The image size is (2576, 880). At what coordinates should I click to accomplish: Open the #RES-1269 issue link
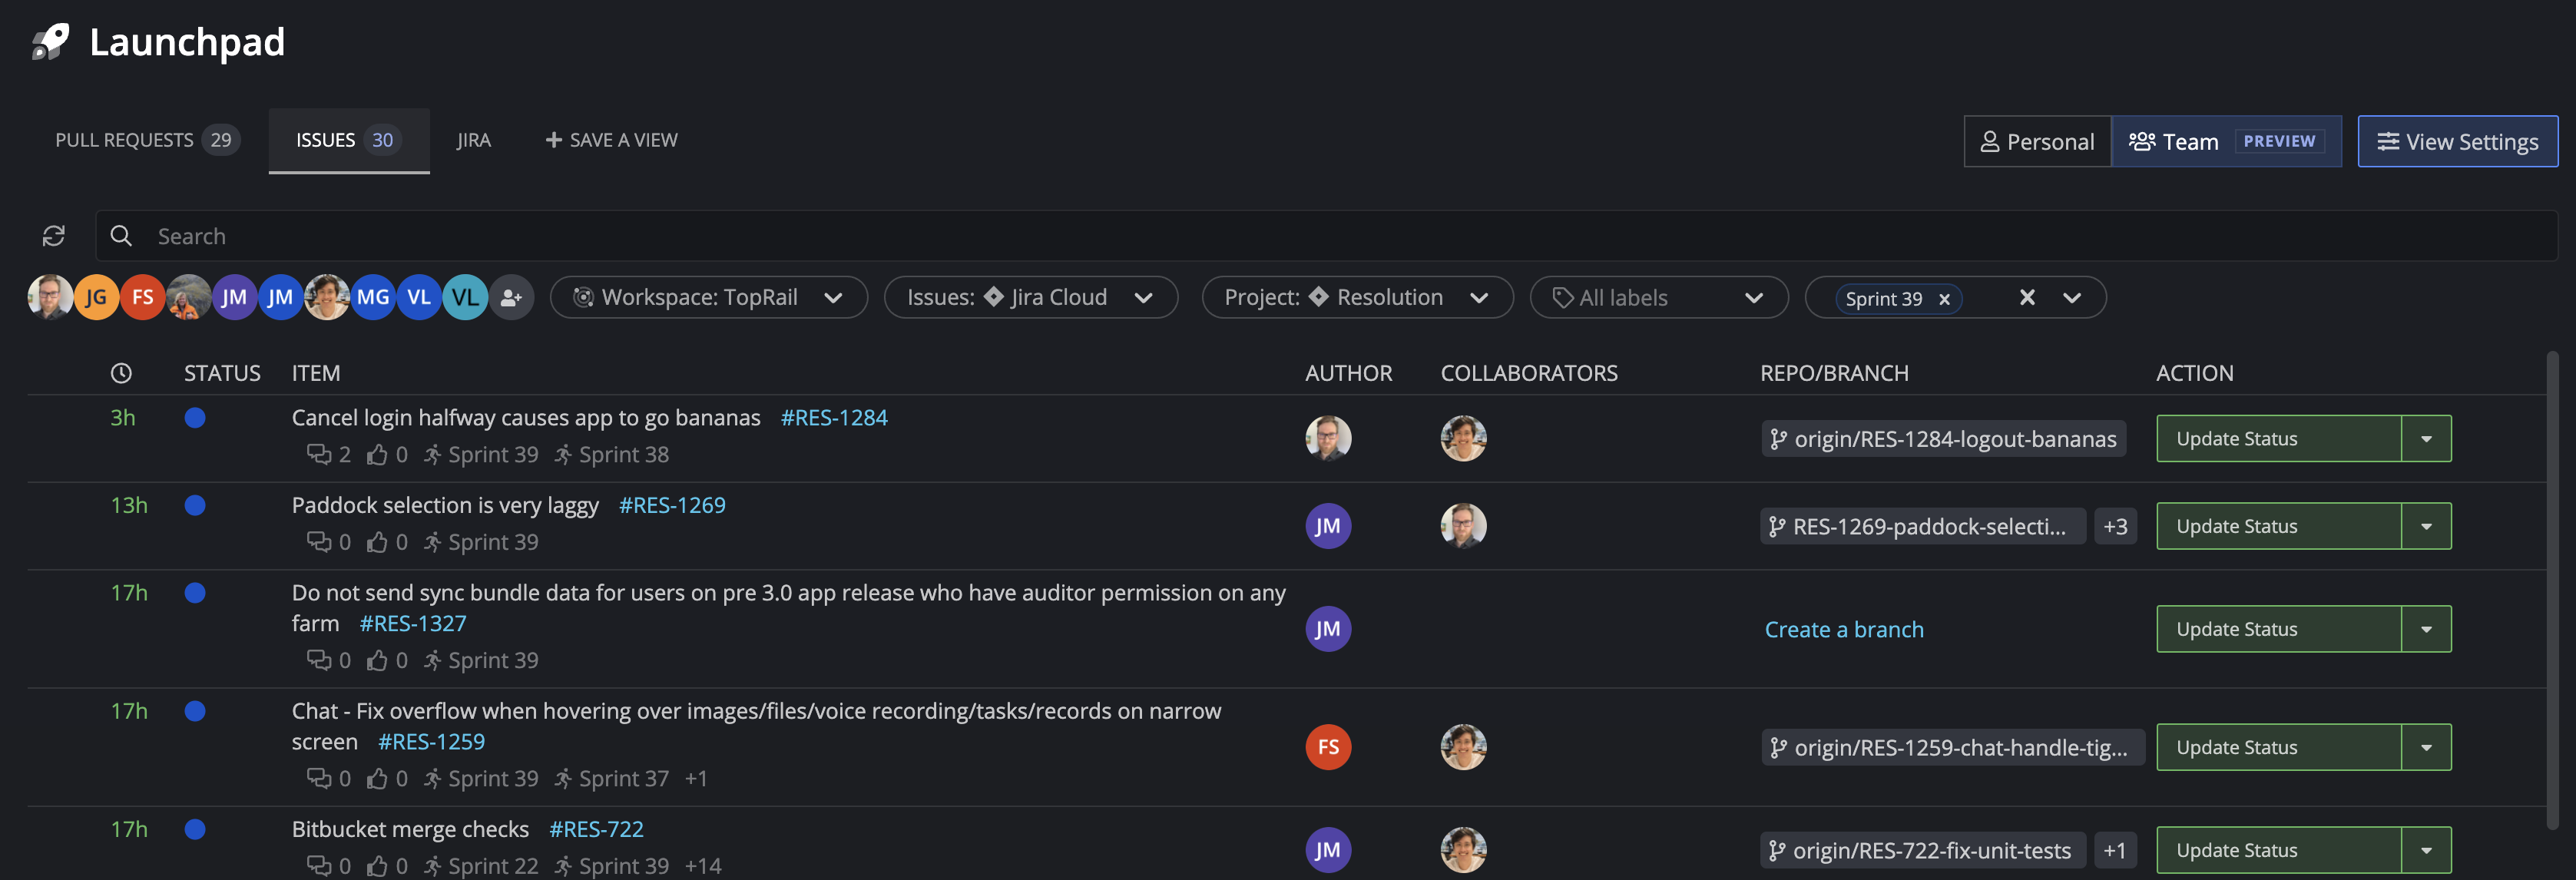point(672,505)
